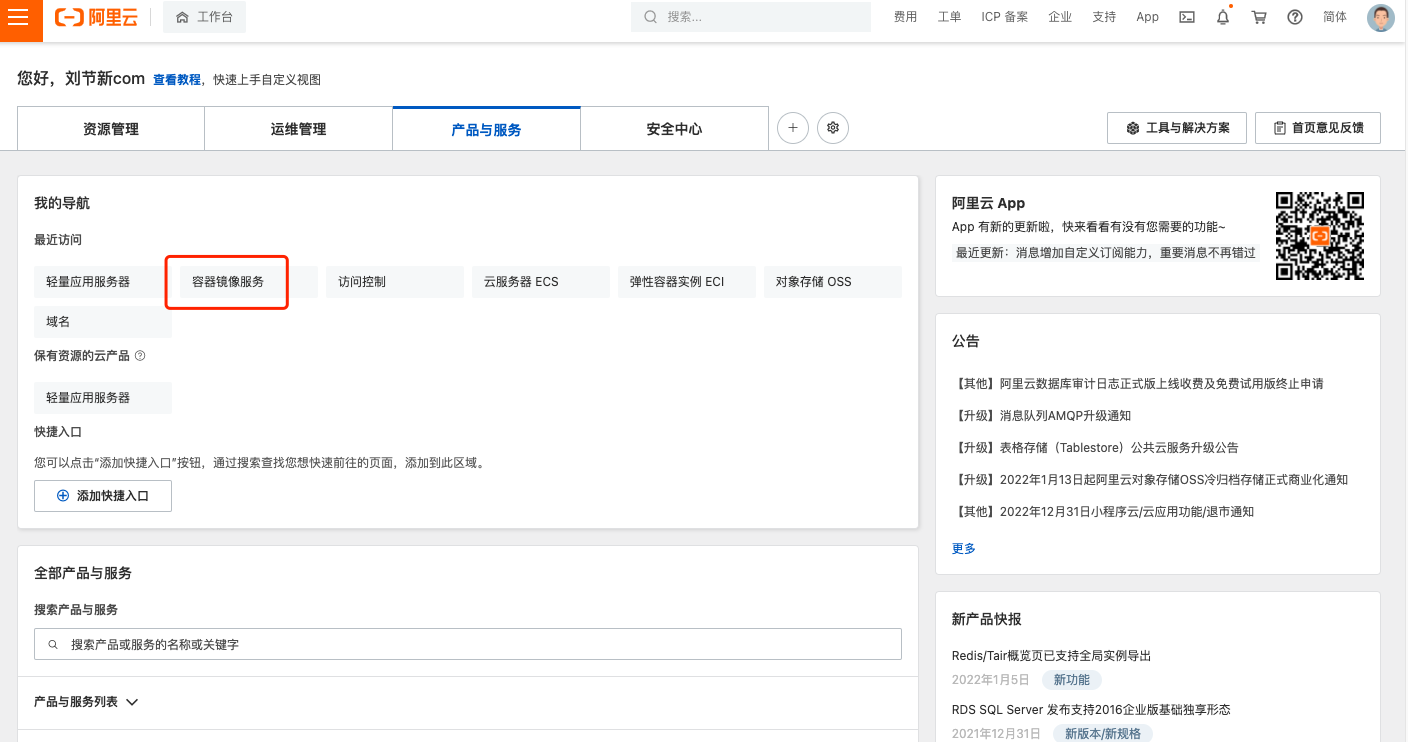The image size is (1408, 742).
Task: Open 访问控制 shortcut
Action: (395, 282)
